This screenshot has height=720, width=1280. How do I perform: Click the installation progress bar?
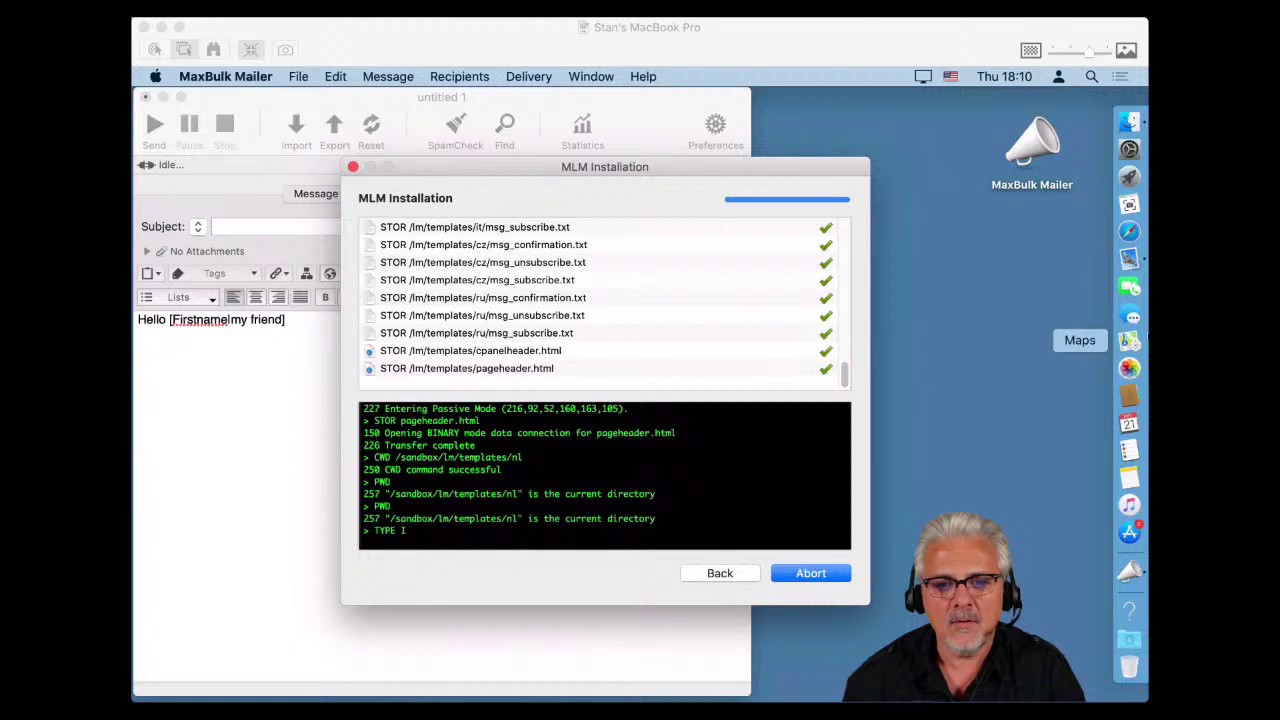787,199
